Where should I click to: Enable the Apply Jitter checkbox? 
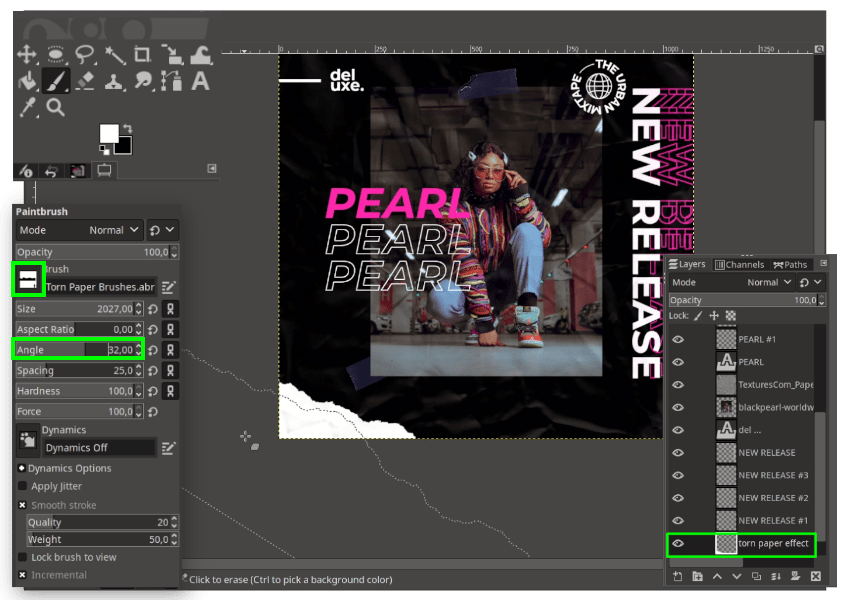click(22, 486)
